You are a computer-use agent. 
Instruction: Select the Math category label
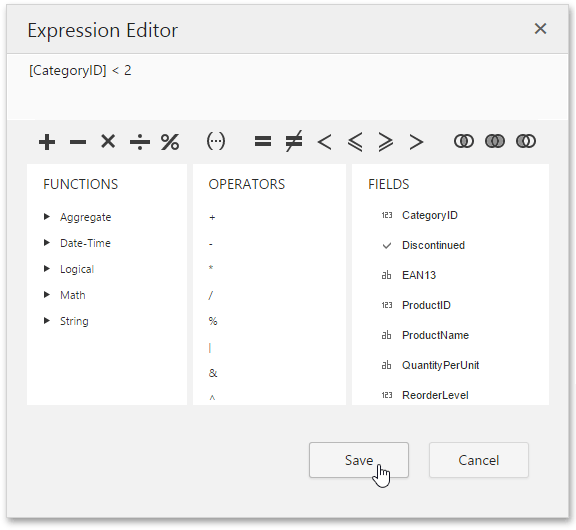73,295
